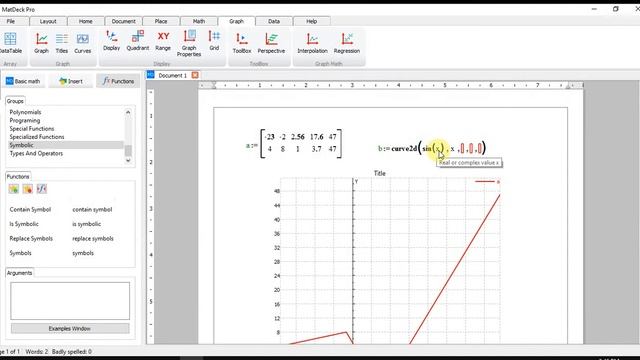The height and width of the screenshot is (360, 640).
Task: Close the Document 1 tab
Action: [195, 75]
